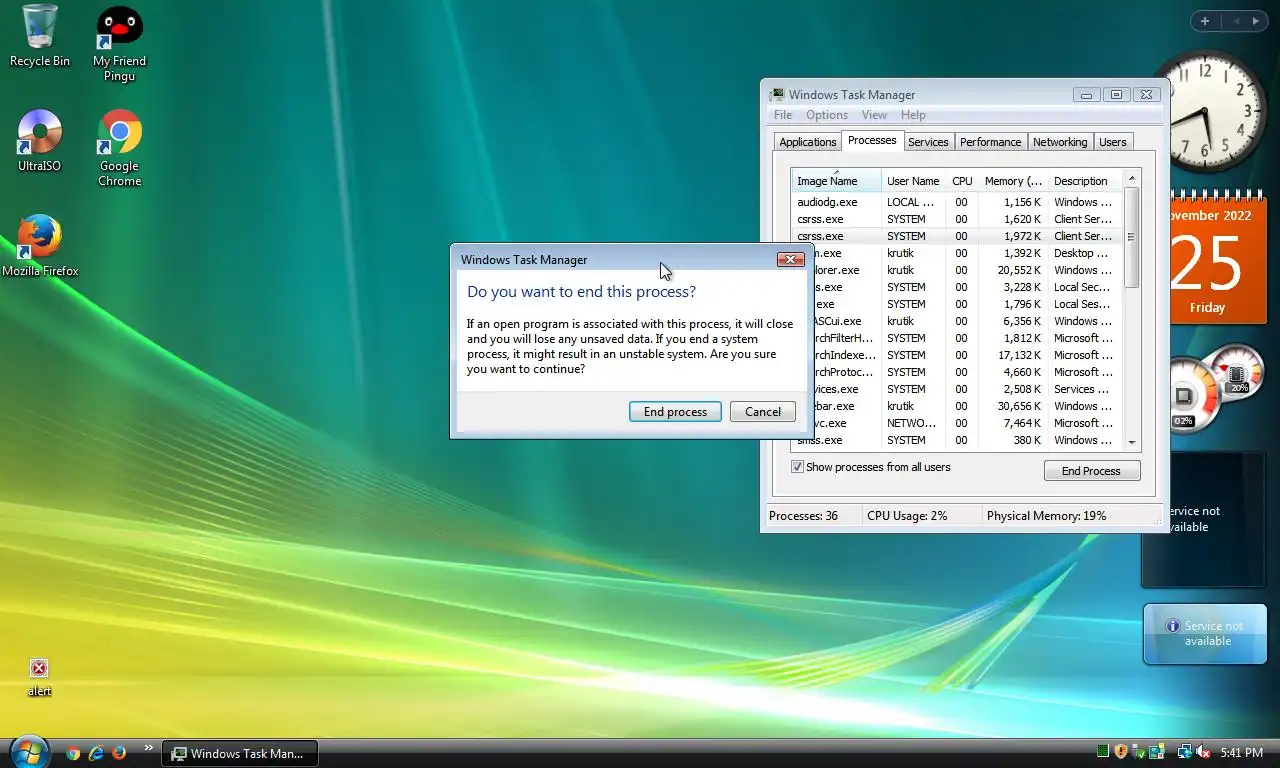
Task: Click the Service not available info gadget
Action: pos(1205,634)
